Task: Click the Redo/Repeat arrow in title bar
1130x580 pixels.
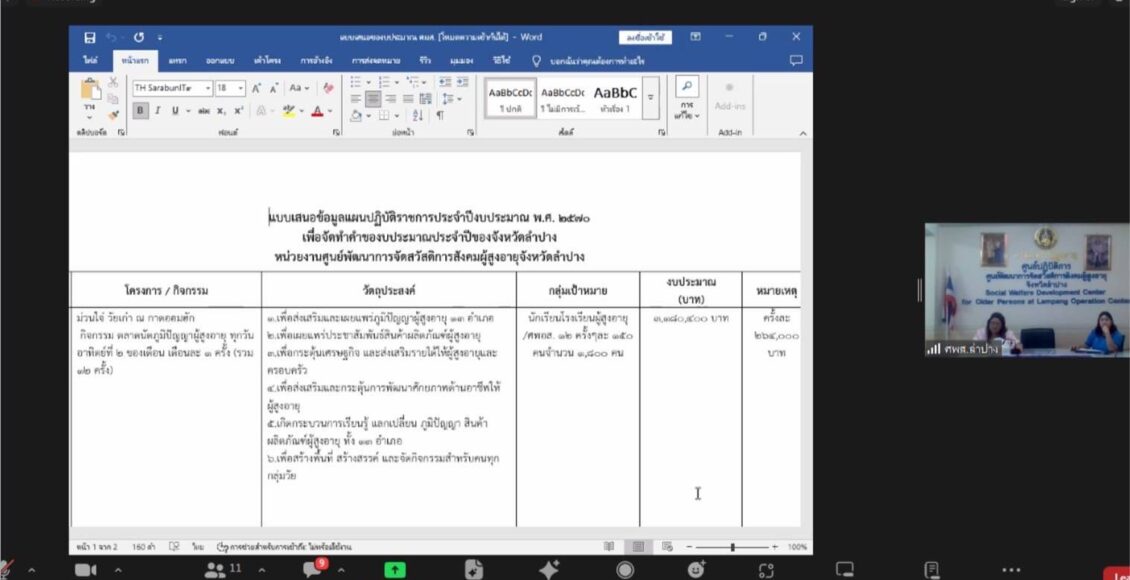Action: [139, 37]
